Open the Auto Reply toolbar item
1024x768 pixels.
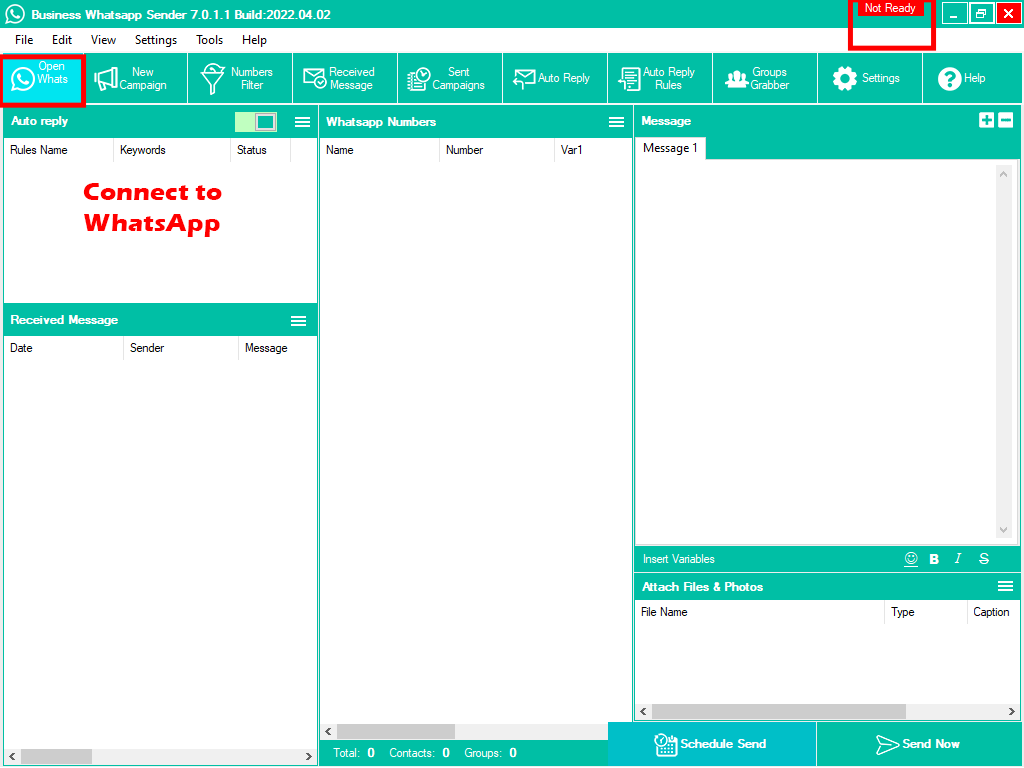coord(555,78)
